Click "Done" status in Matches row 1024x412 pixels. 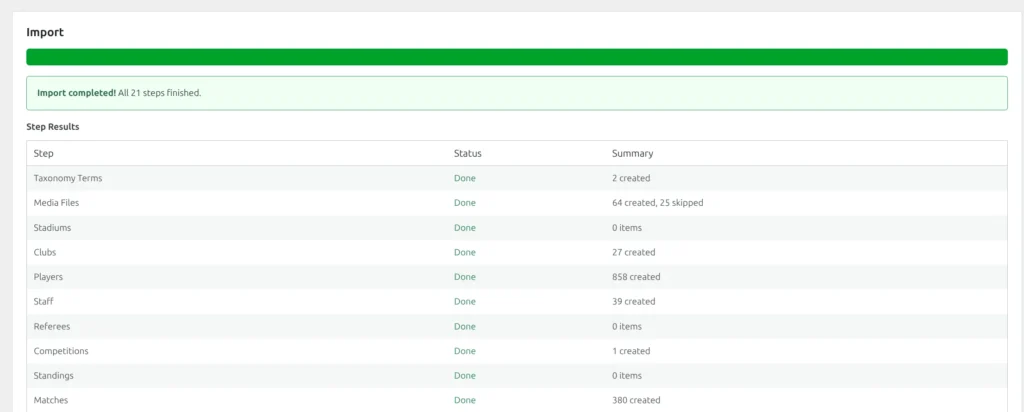pyautogui.click(x=465, y=400)
